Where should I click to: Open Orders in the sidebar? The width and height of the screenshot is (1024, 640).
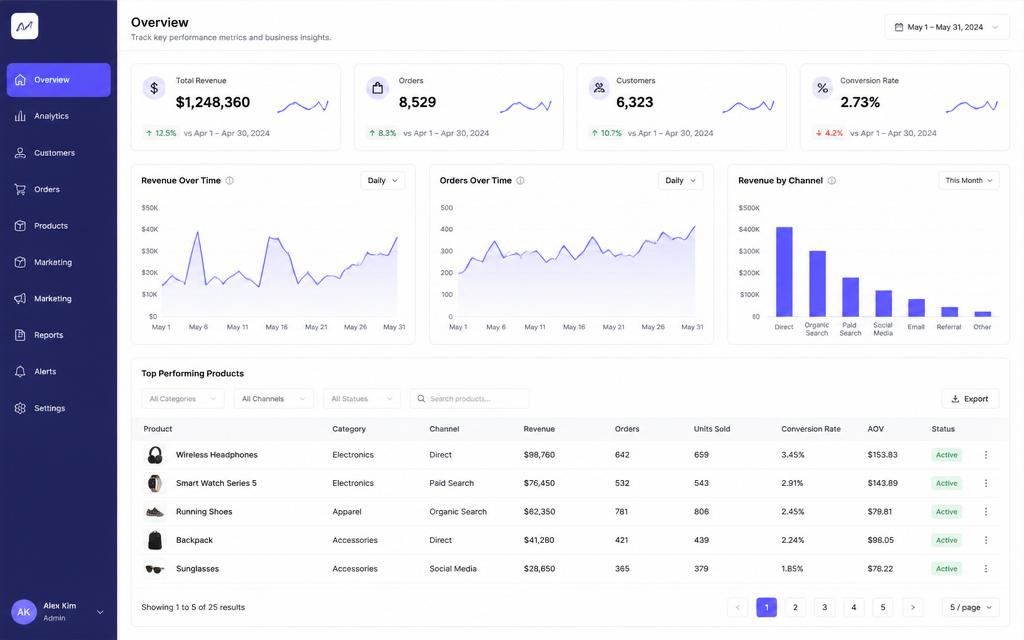[59, 189]
